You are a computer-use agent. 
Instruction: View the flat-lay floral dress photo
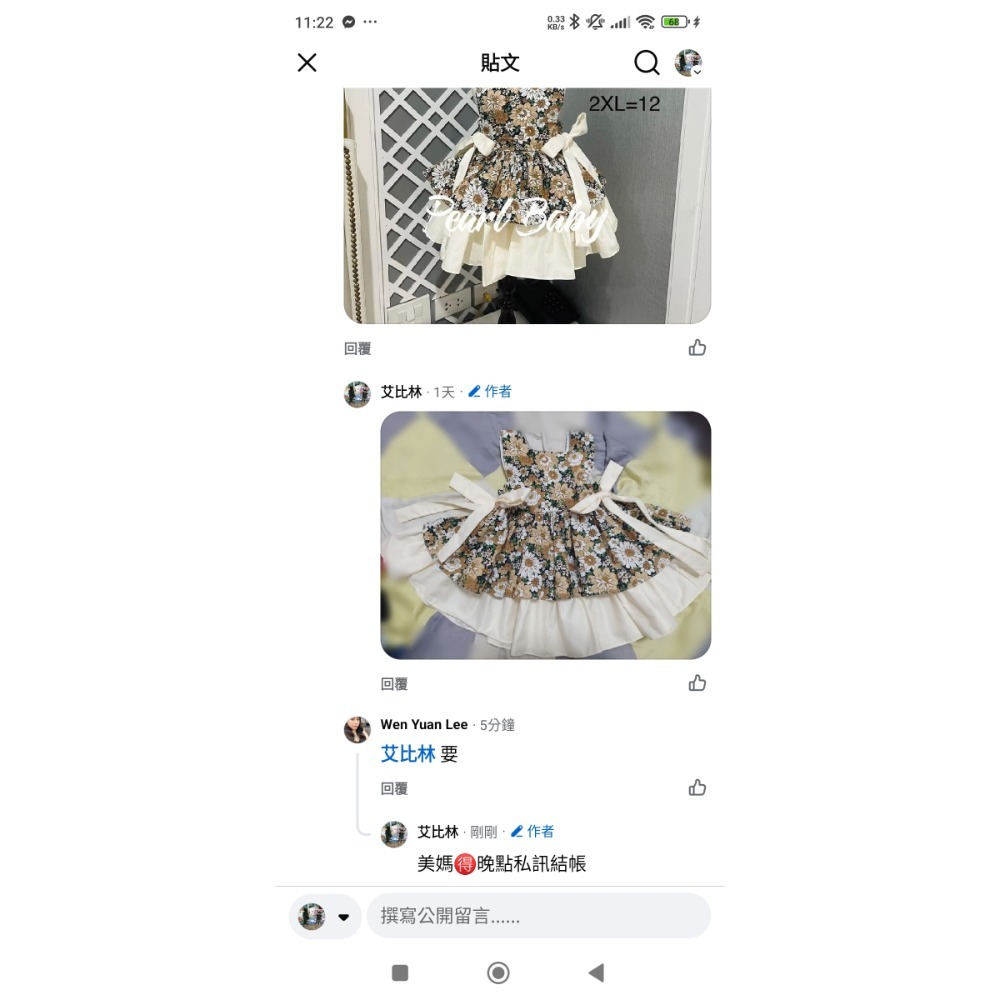[x=546, y=535]
